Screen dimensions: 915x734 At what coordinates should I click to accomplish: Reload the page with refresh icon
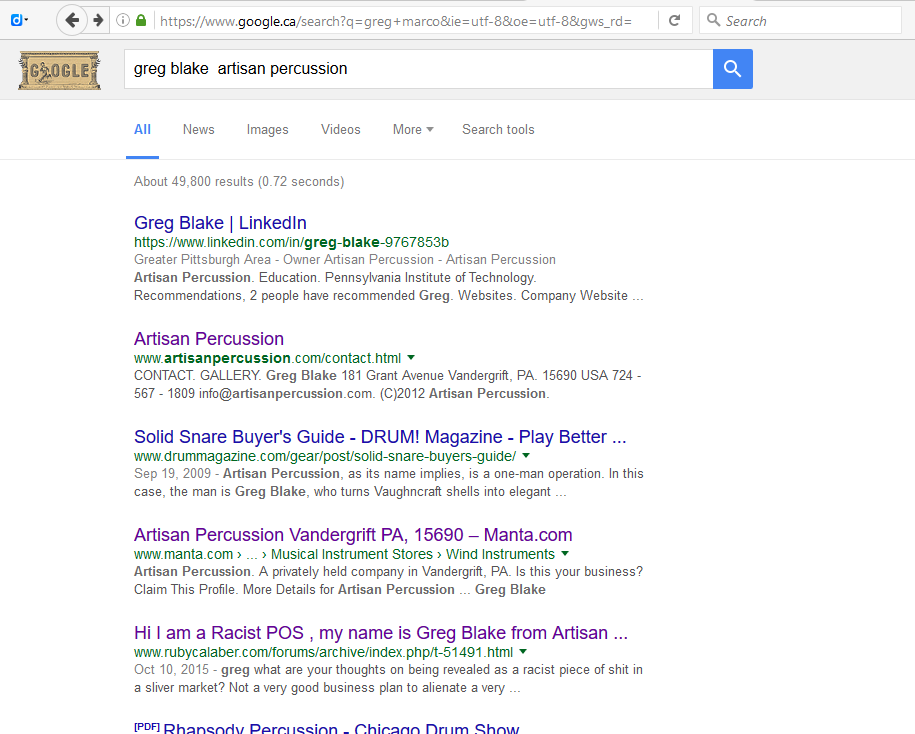click(674, 20)
